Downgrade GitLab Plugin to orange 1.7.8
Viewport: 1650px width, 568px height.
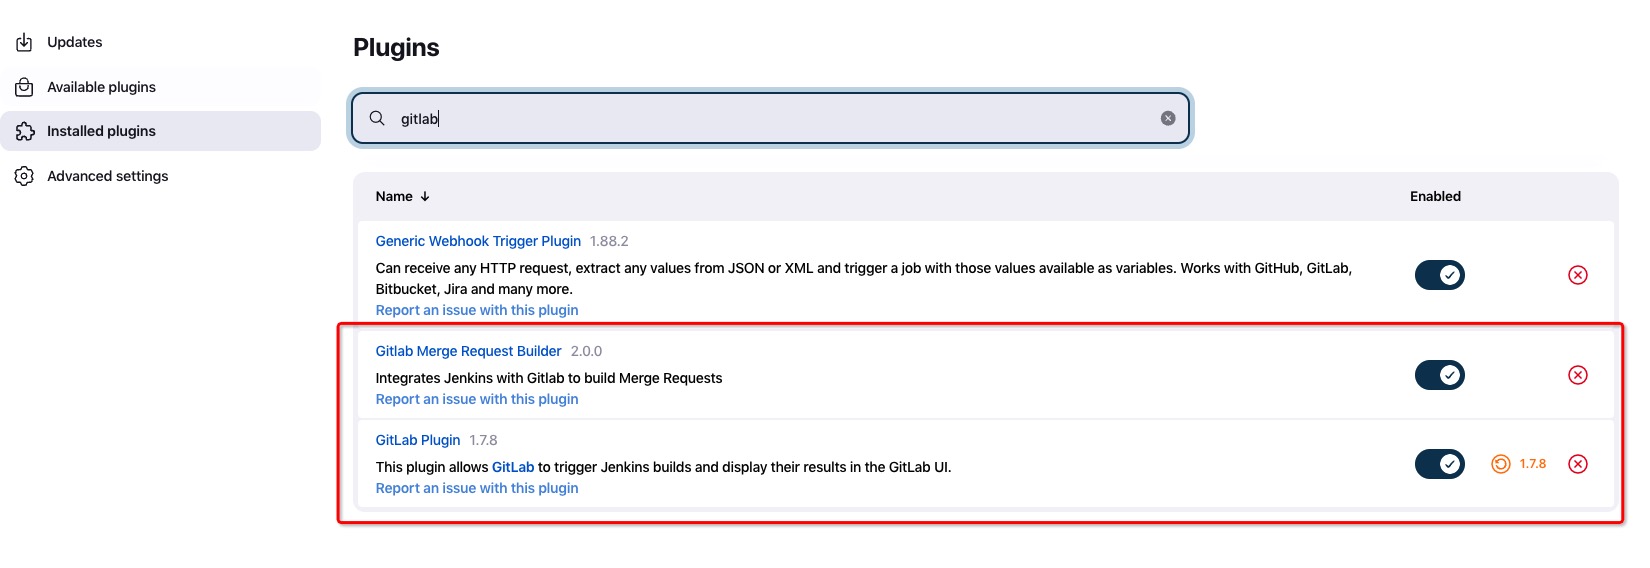(x=1532, y=464)
